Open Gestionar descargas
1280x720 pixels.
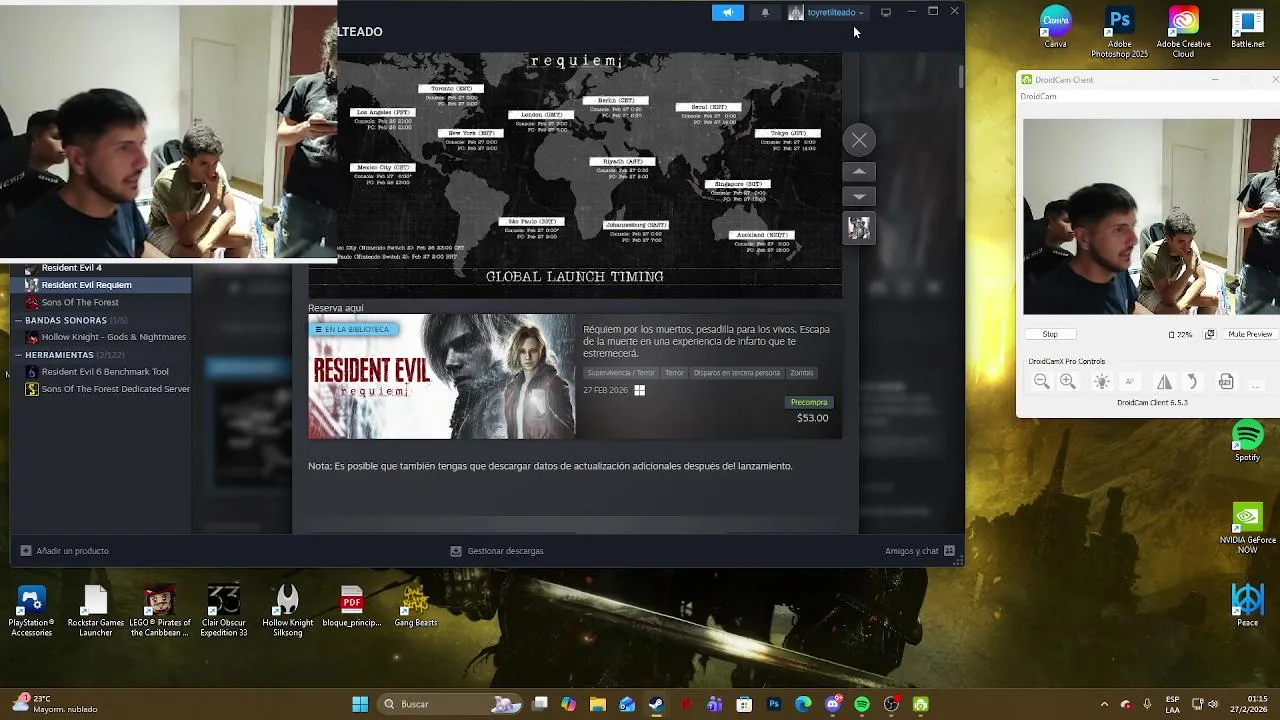click(496, 551)
